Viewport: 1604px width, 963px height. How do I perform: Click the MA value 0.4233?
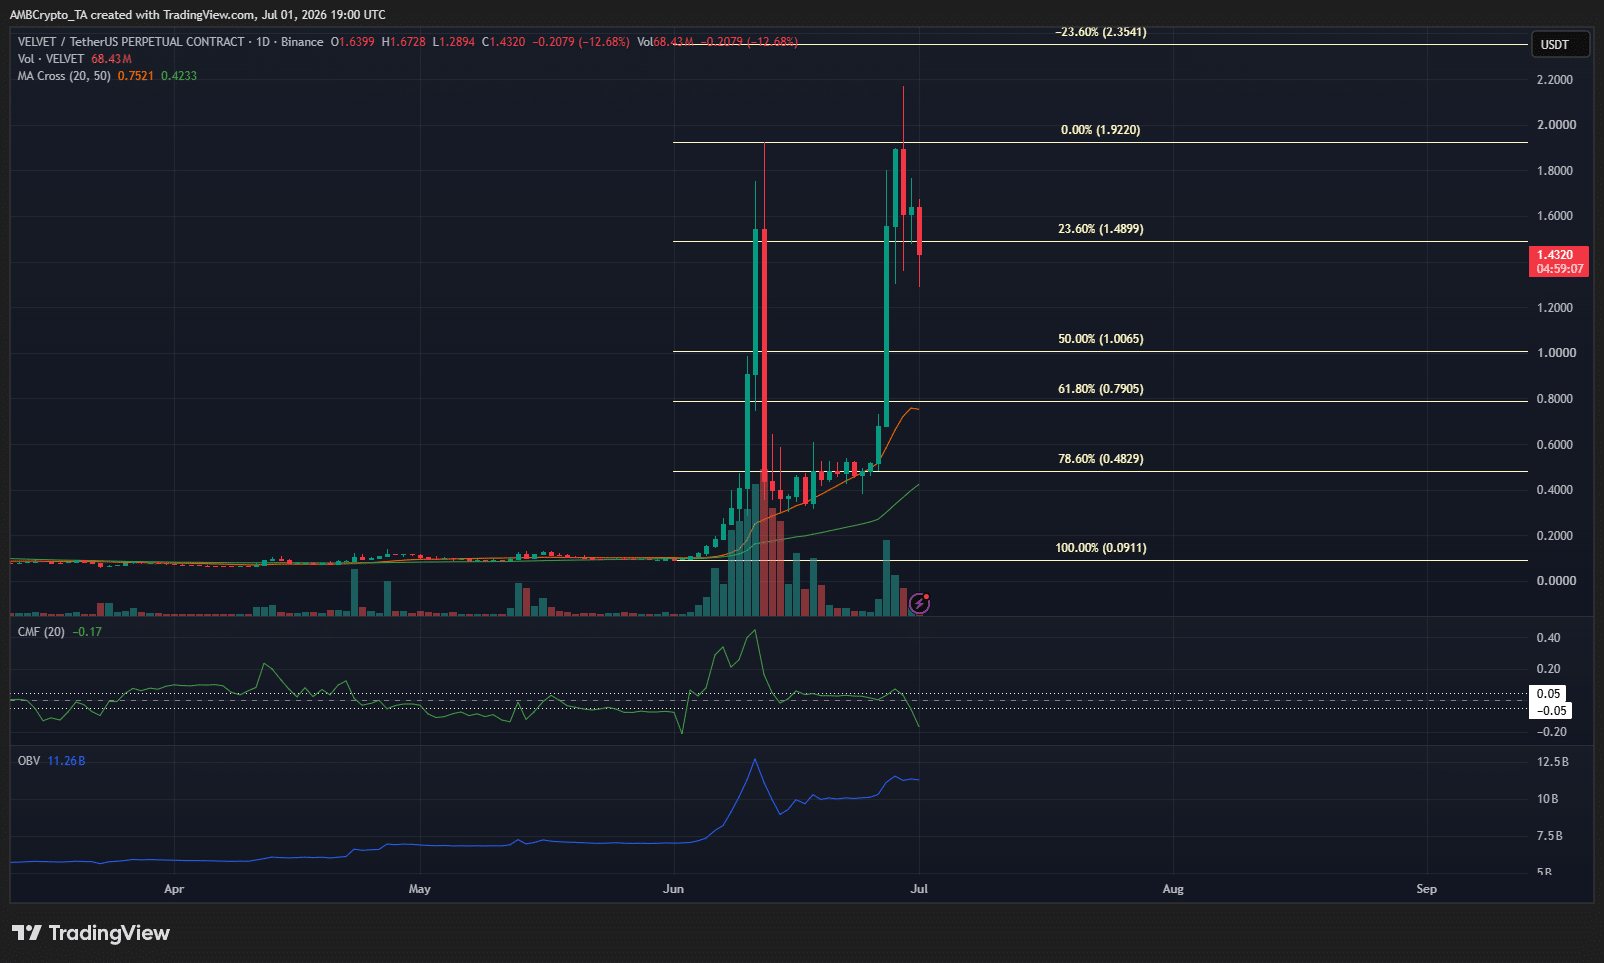click(x=179, y=76)
